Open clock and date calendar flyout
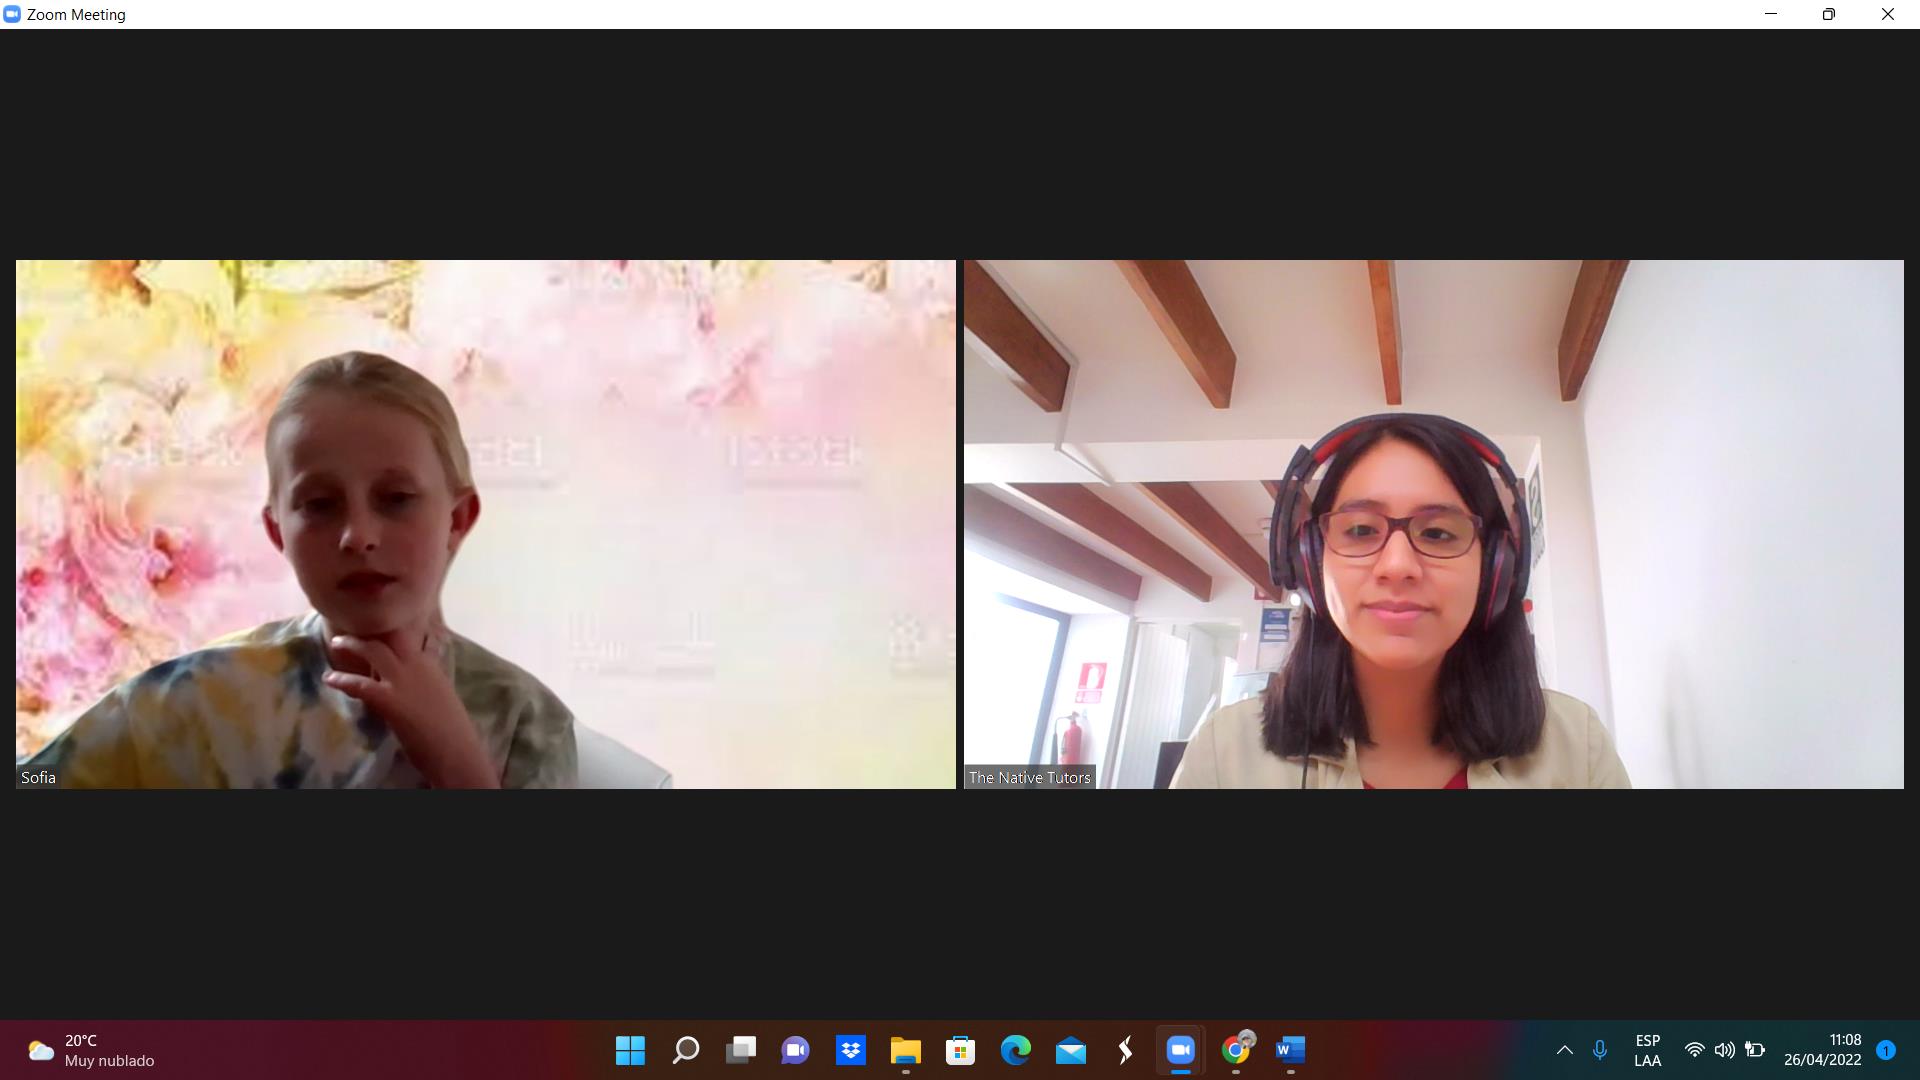The image size is (1920, 1080). coord(1822,1050)
